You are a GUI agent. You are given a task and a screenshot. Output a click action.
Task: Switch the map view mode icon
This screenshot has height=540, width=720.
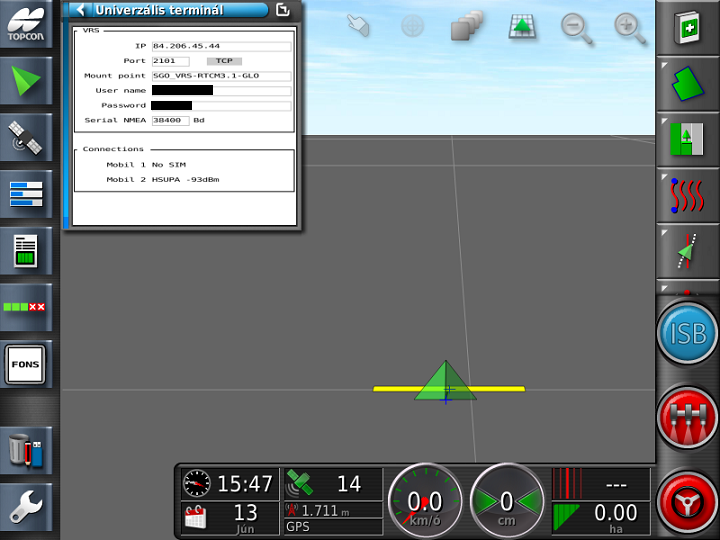pos(521,27)
